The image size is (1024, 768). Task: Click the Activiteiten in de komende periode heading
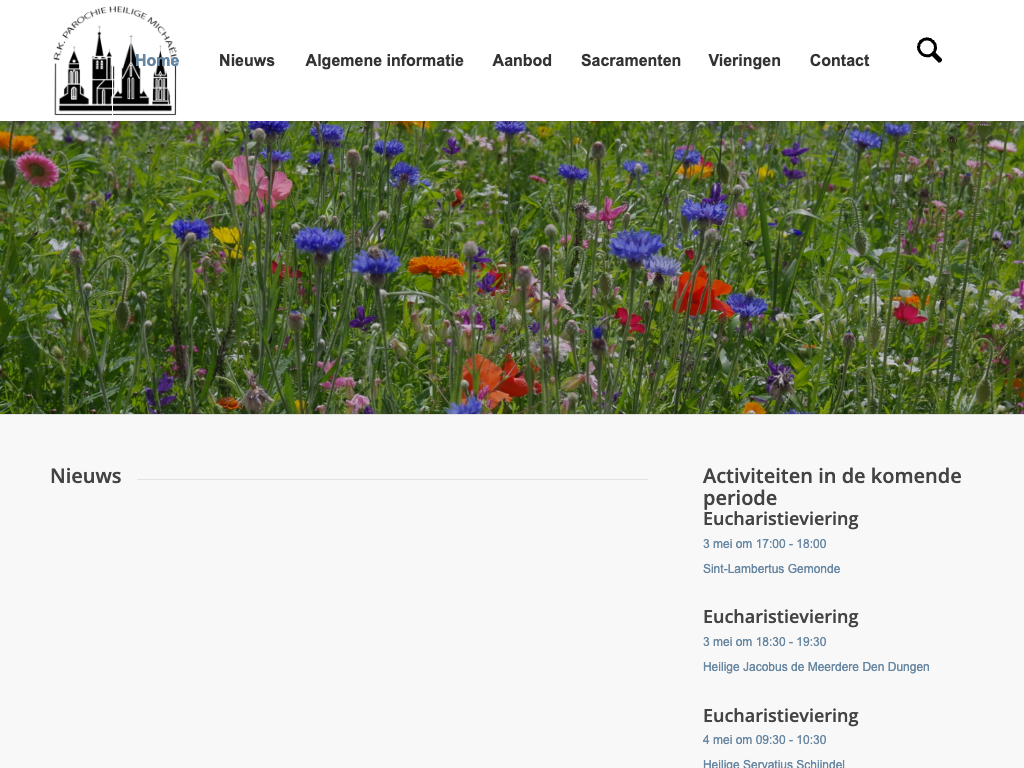(x=832, y=486)
